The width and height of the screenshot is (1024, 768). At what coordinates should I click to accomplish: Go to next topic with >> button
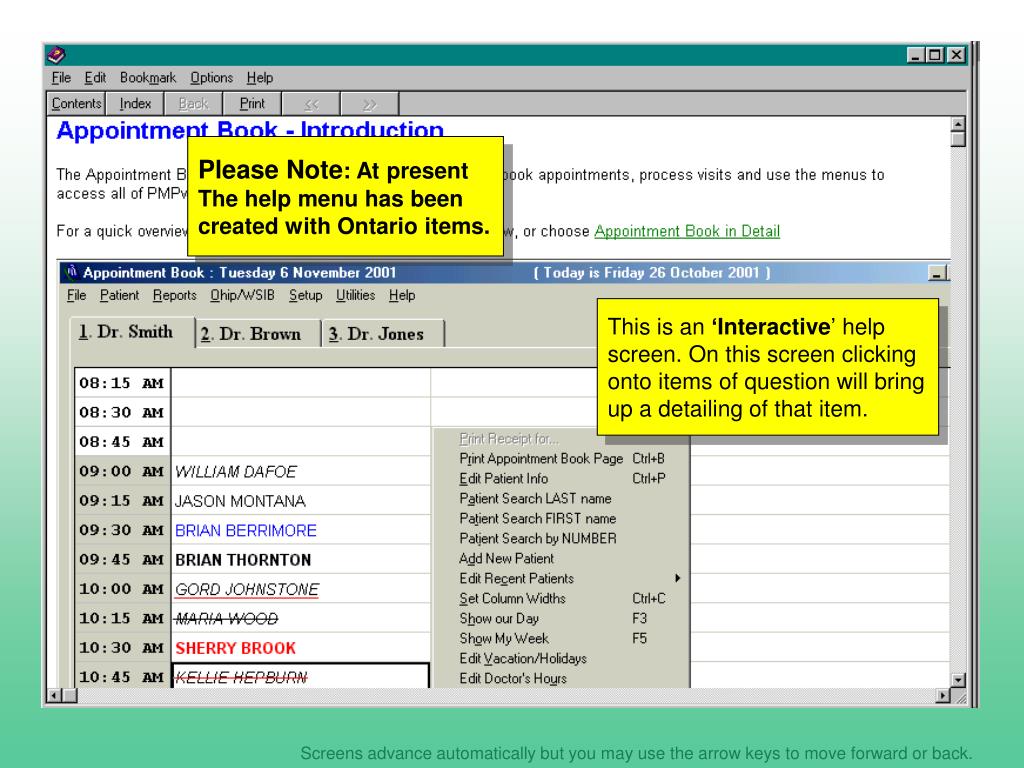(x=370, y=103)
